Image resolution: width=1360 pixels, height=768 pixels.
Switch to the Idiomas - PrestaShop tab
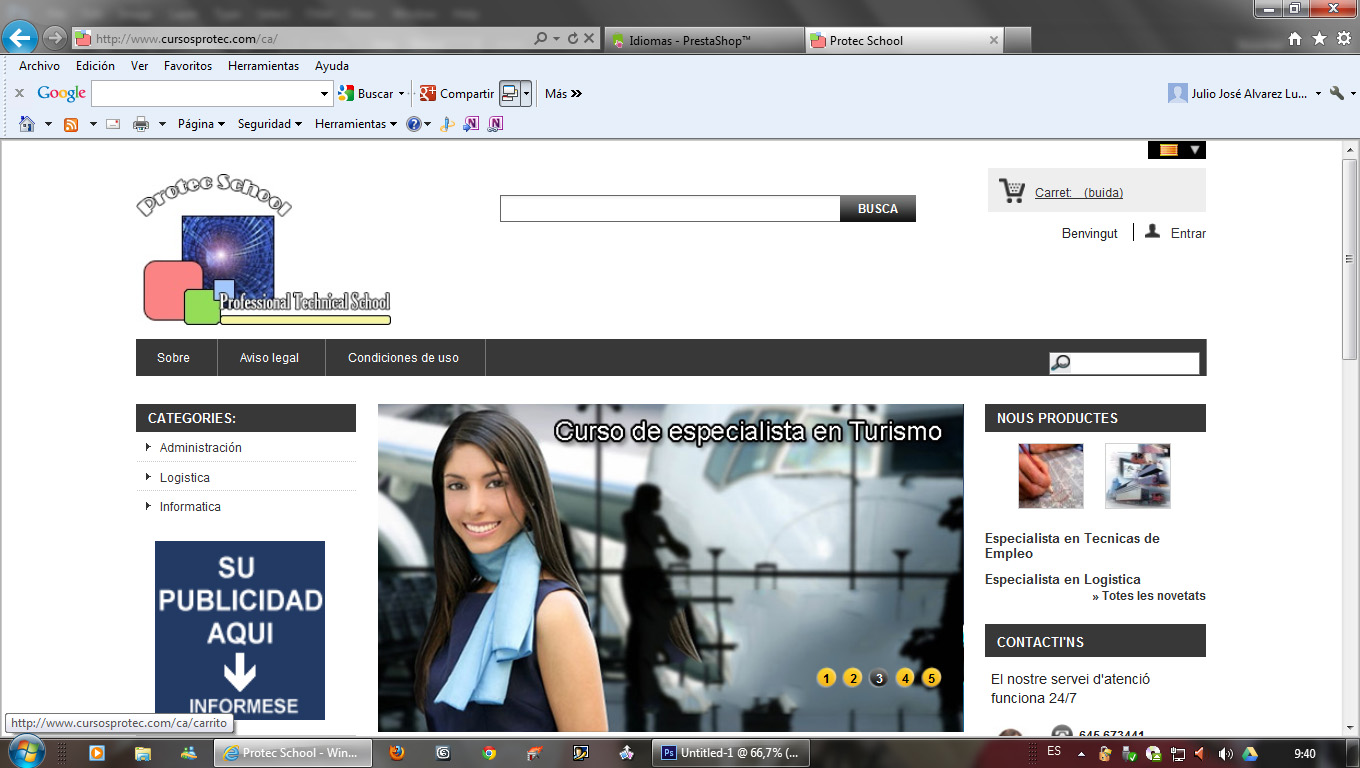[x=704, y=40]
